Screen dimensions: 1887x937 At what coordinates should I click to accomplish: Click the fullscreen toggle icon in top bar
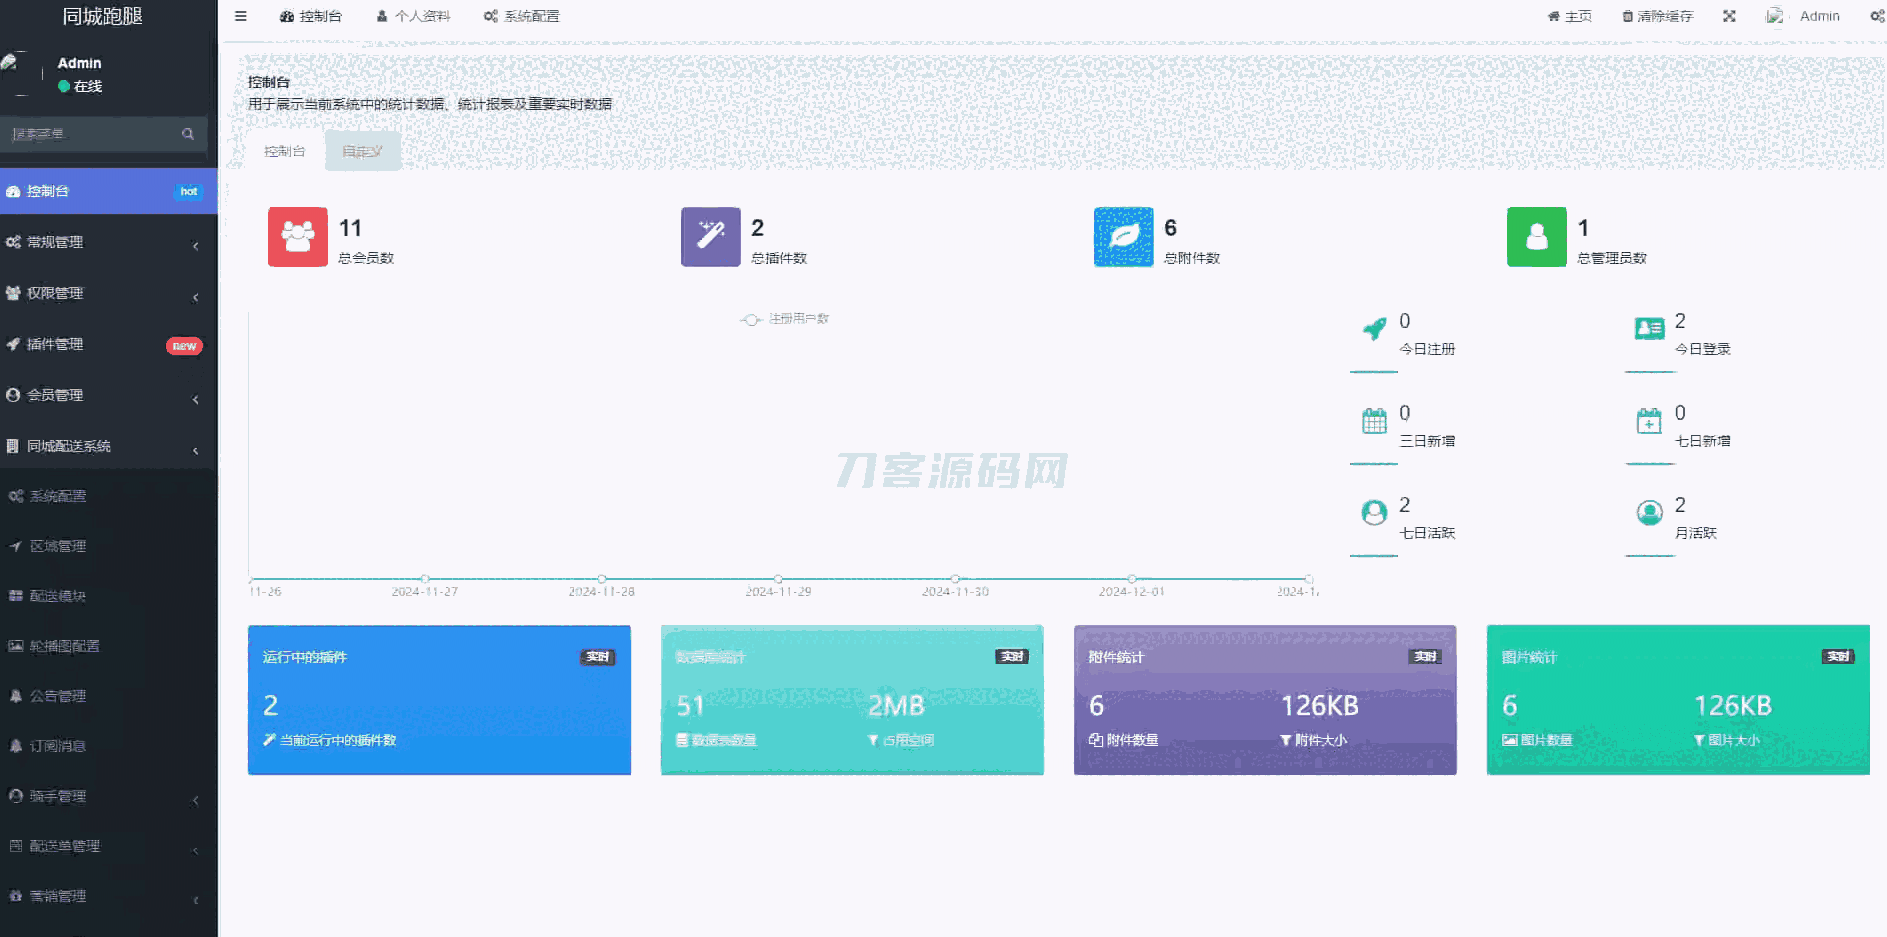pyautogui.click(x=1729, y=16)
